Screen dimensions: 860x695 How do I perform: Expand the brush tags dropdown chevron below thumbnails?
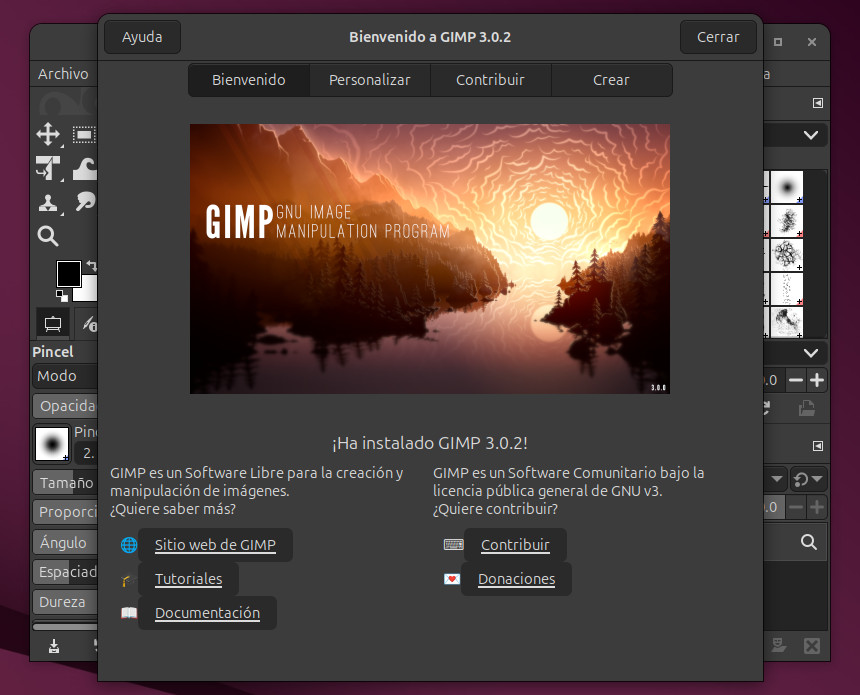[811, 353]
